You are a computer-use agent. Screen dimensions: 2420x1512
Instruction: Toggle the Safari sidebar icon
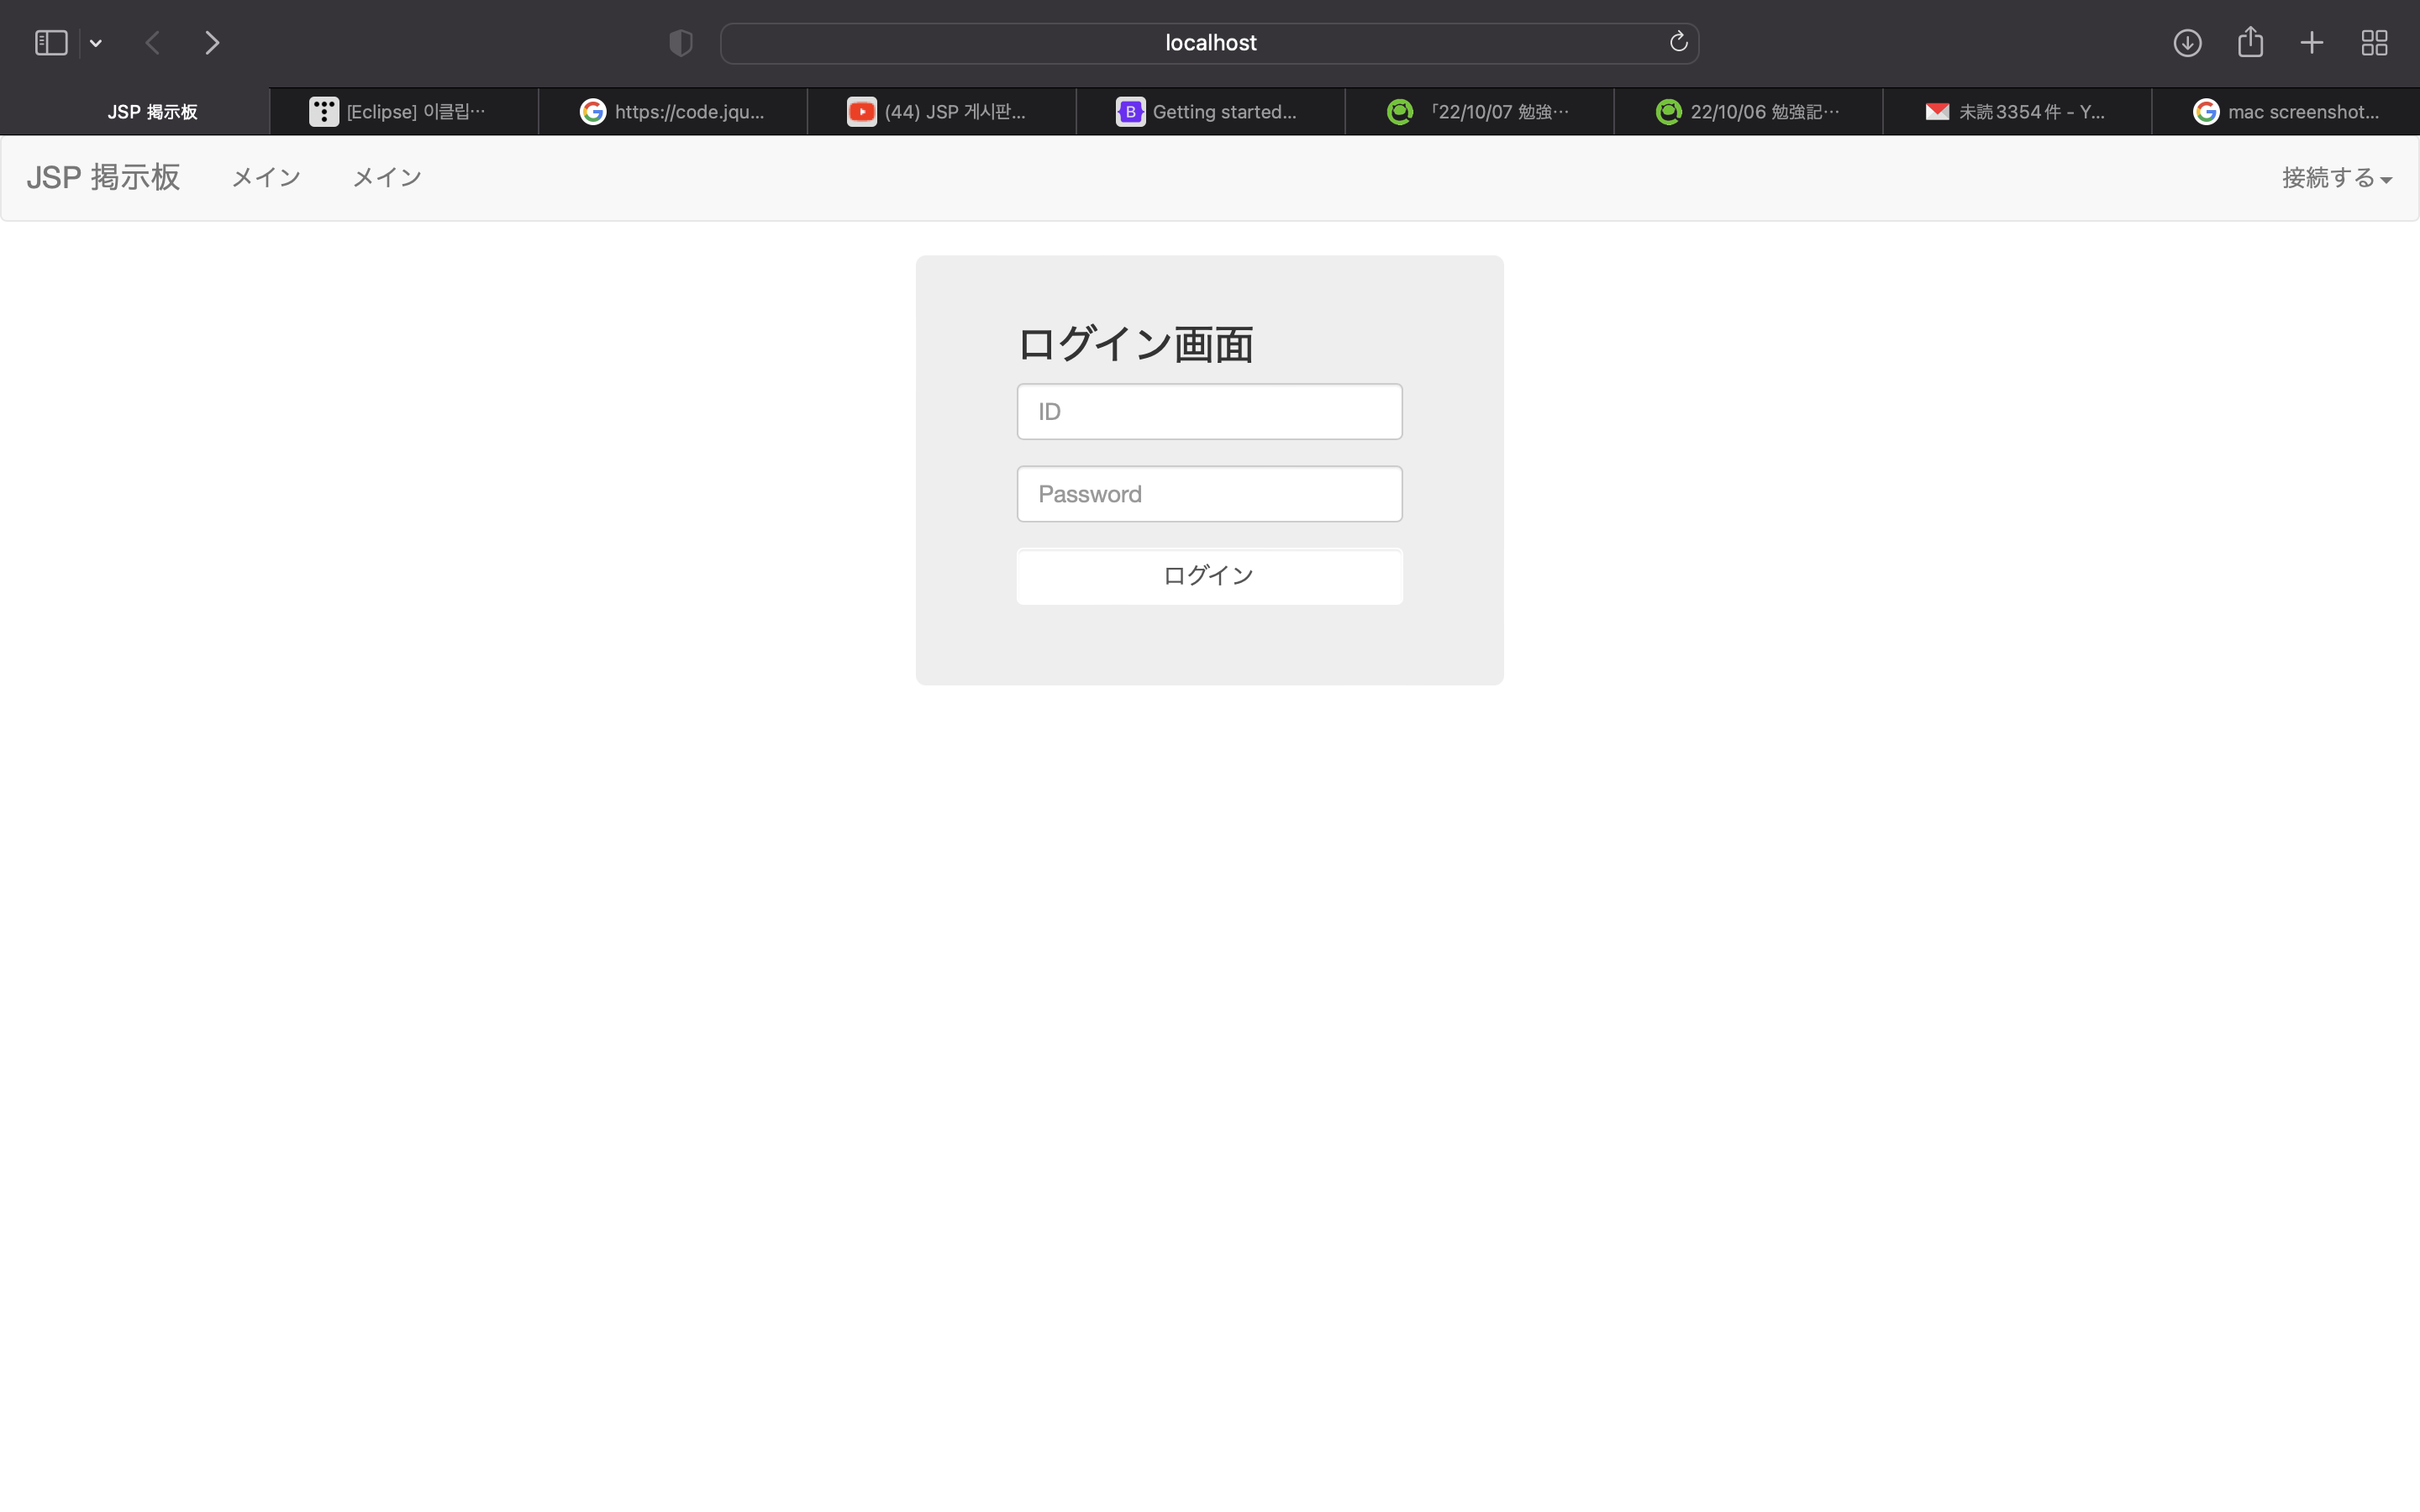[51, 43]
